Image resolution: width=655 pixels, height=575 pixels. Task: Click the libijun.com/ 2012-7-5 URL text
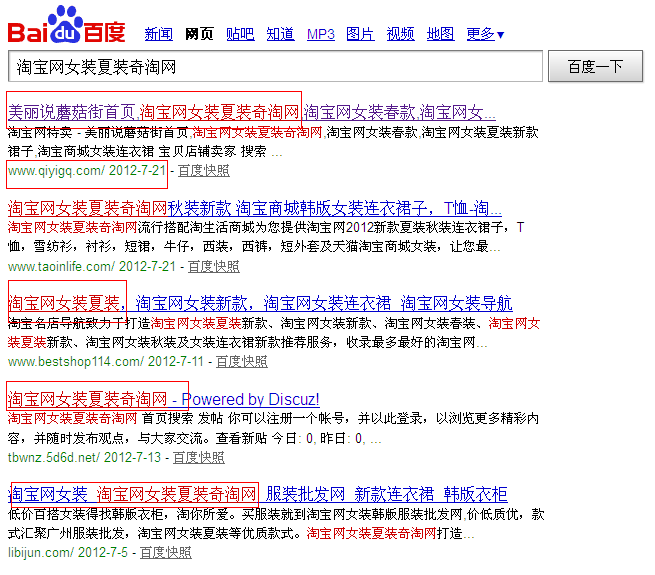(68, 553)
